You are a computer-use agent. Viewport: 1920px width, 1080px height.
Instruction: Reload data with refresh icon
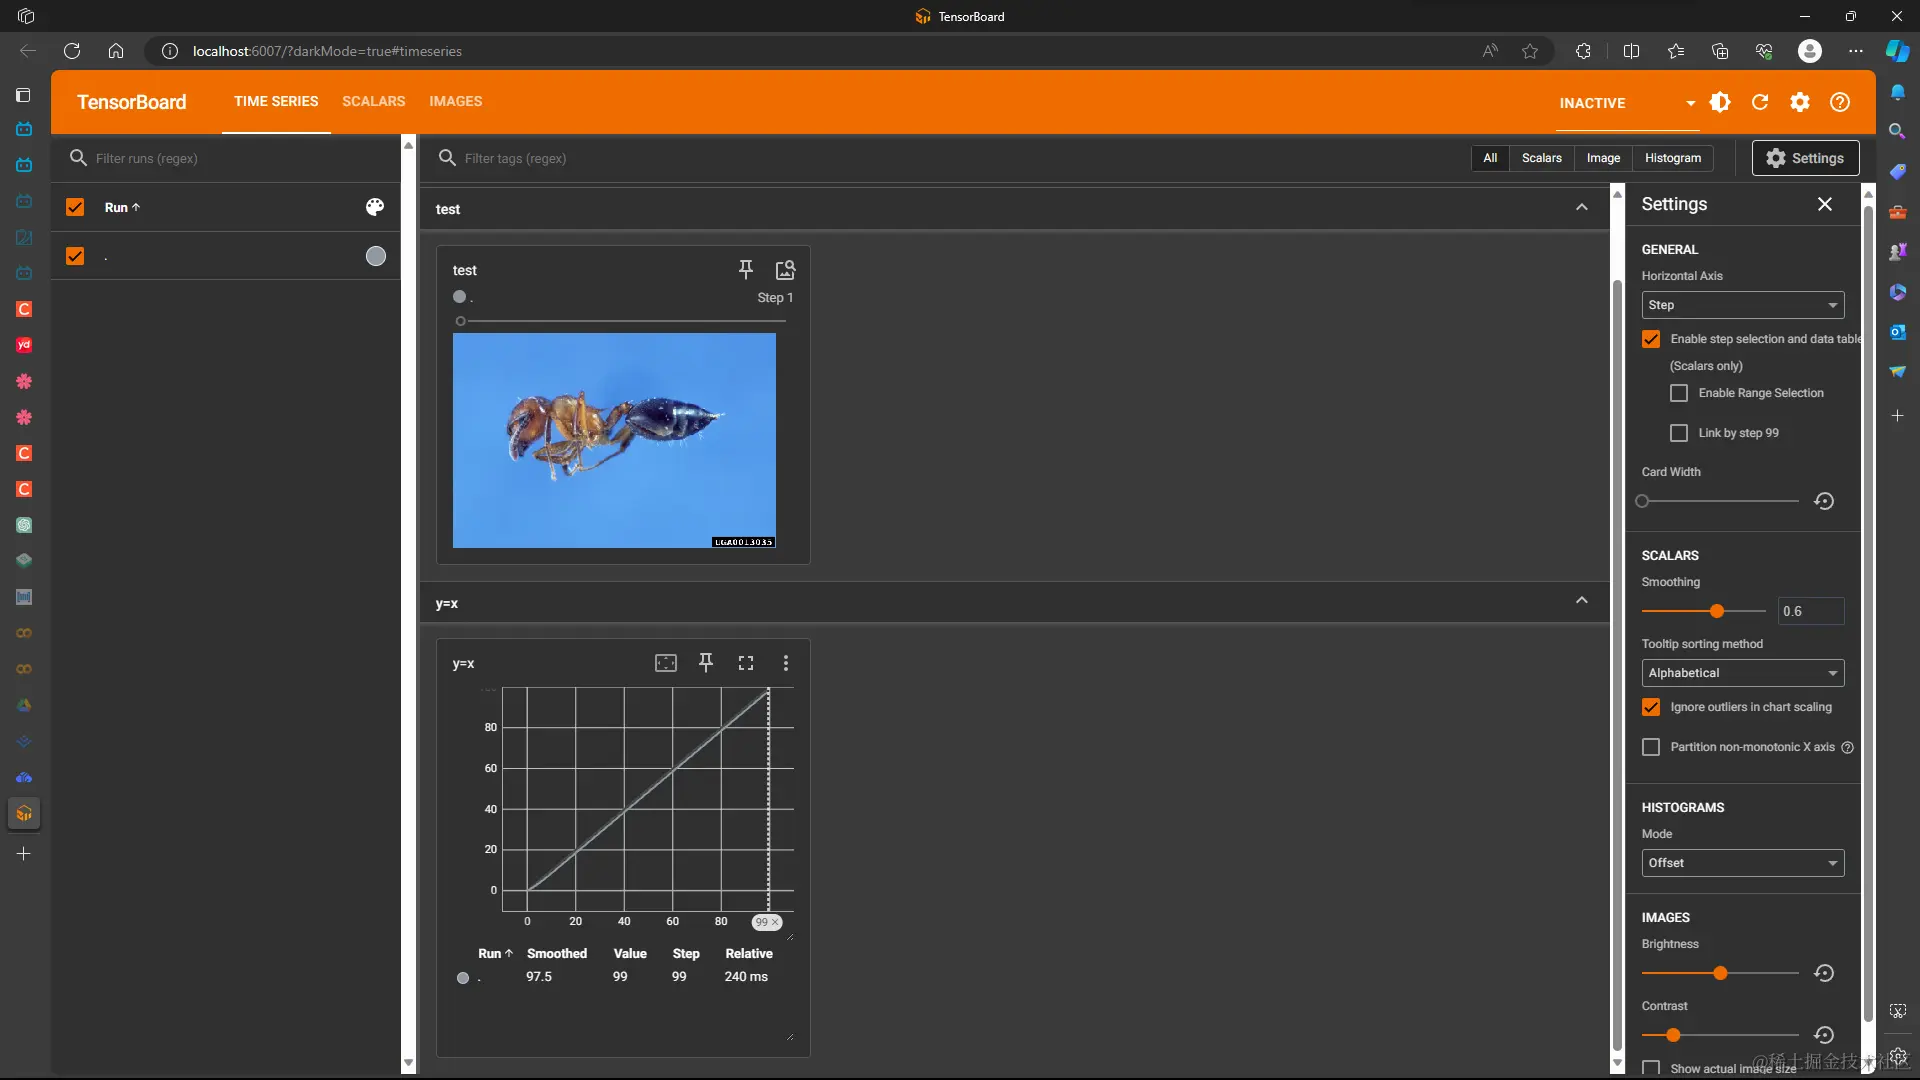click(x=1760, y=102)
